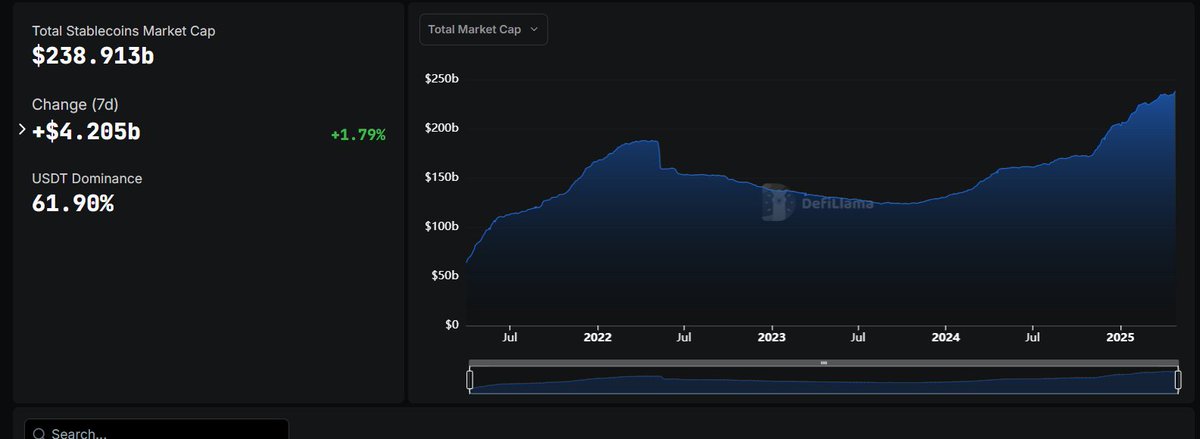
Task: Click the 2022 x-axis label
Action: (x=597, y=338)
